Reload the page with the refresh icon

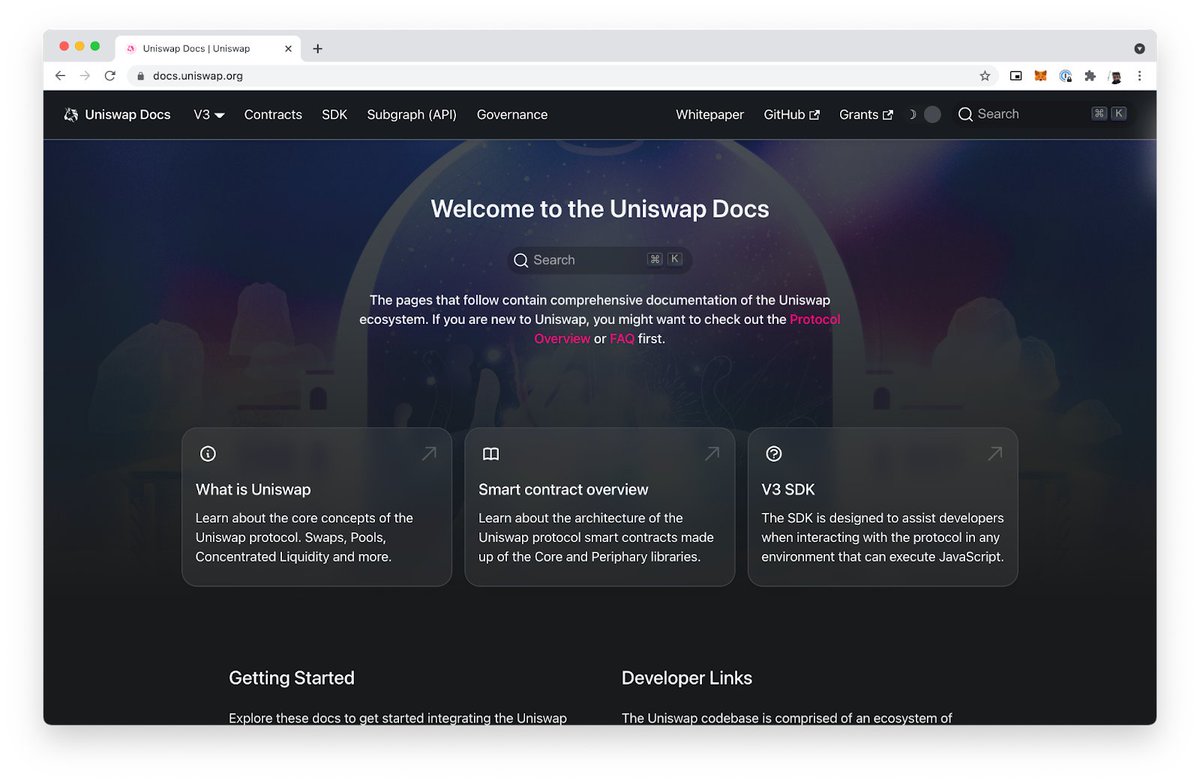[x=110, y=76]
